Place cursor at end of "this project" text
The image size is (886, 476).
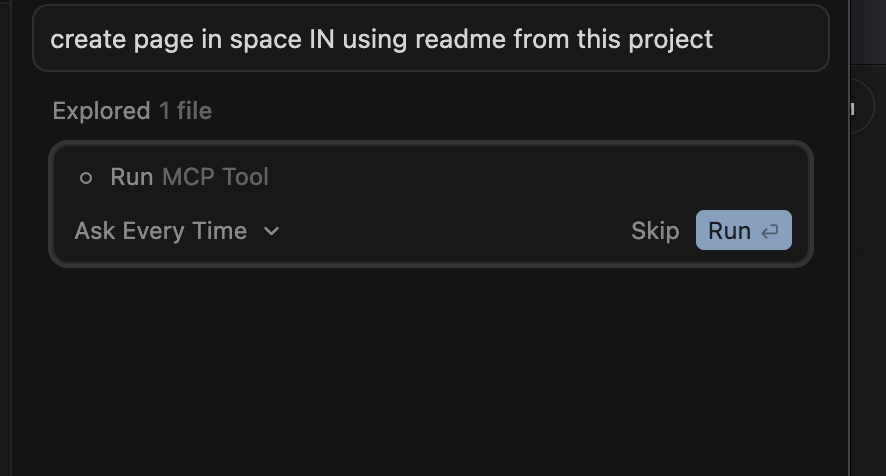pyautogui.click(x=714, y=39)
